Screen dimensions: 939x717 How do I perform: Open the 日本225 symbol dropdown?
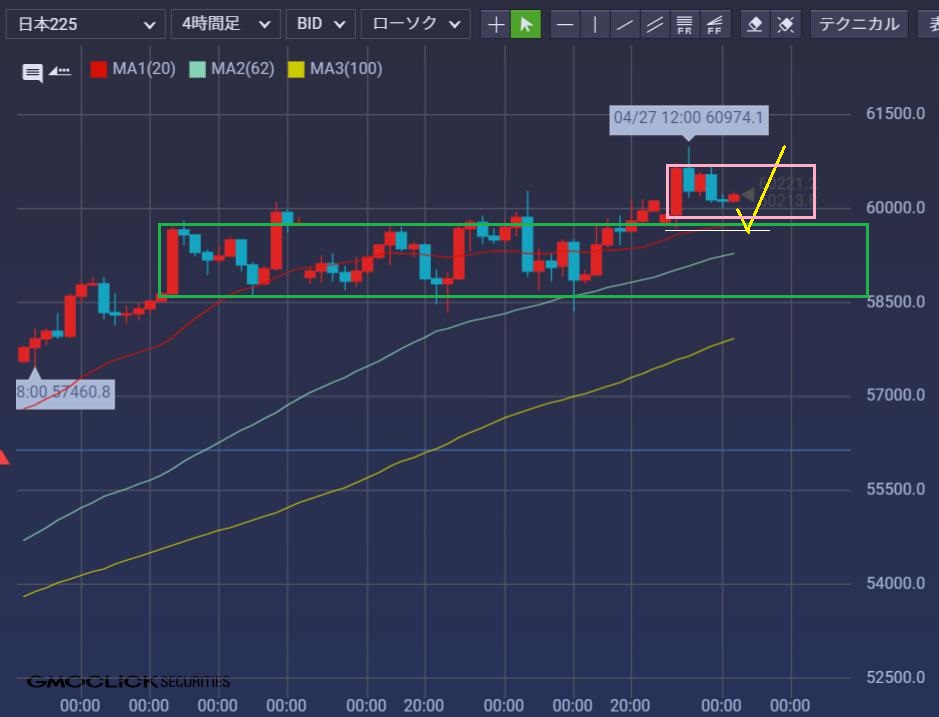tap(85, 24)
